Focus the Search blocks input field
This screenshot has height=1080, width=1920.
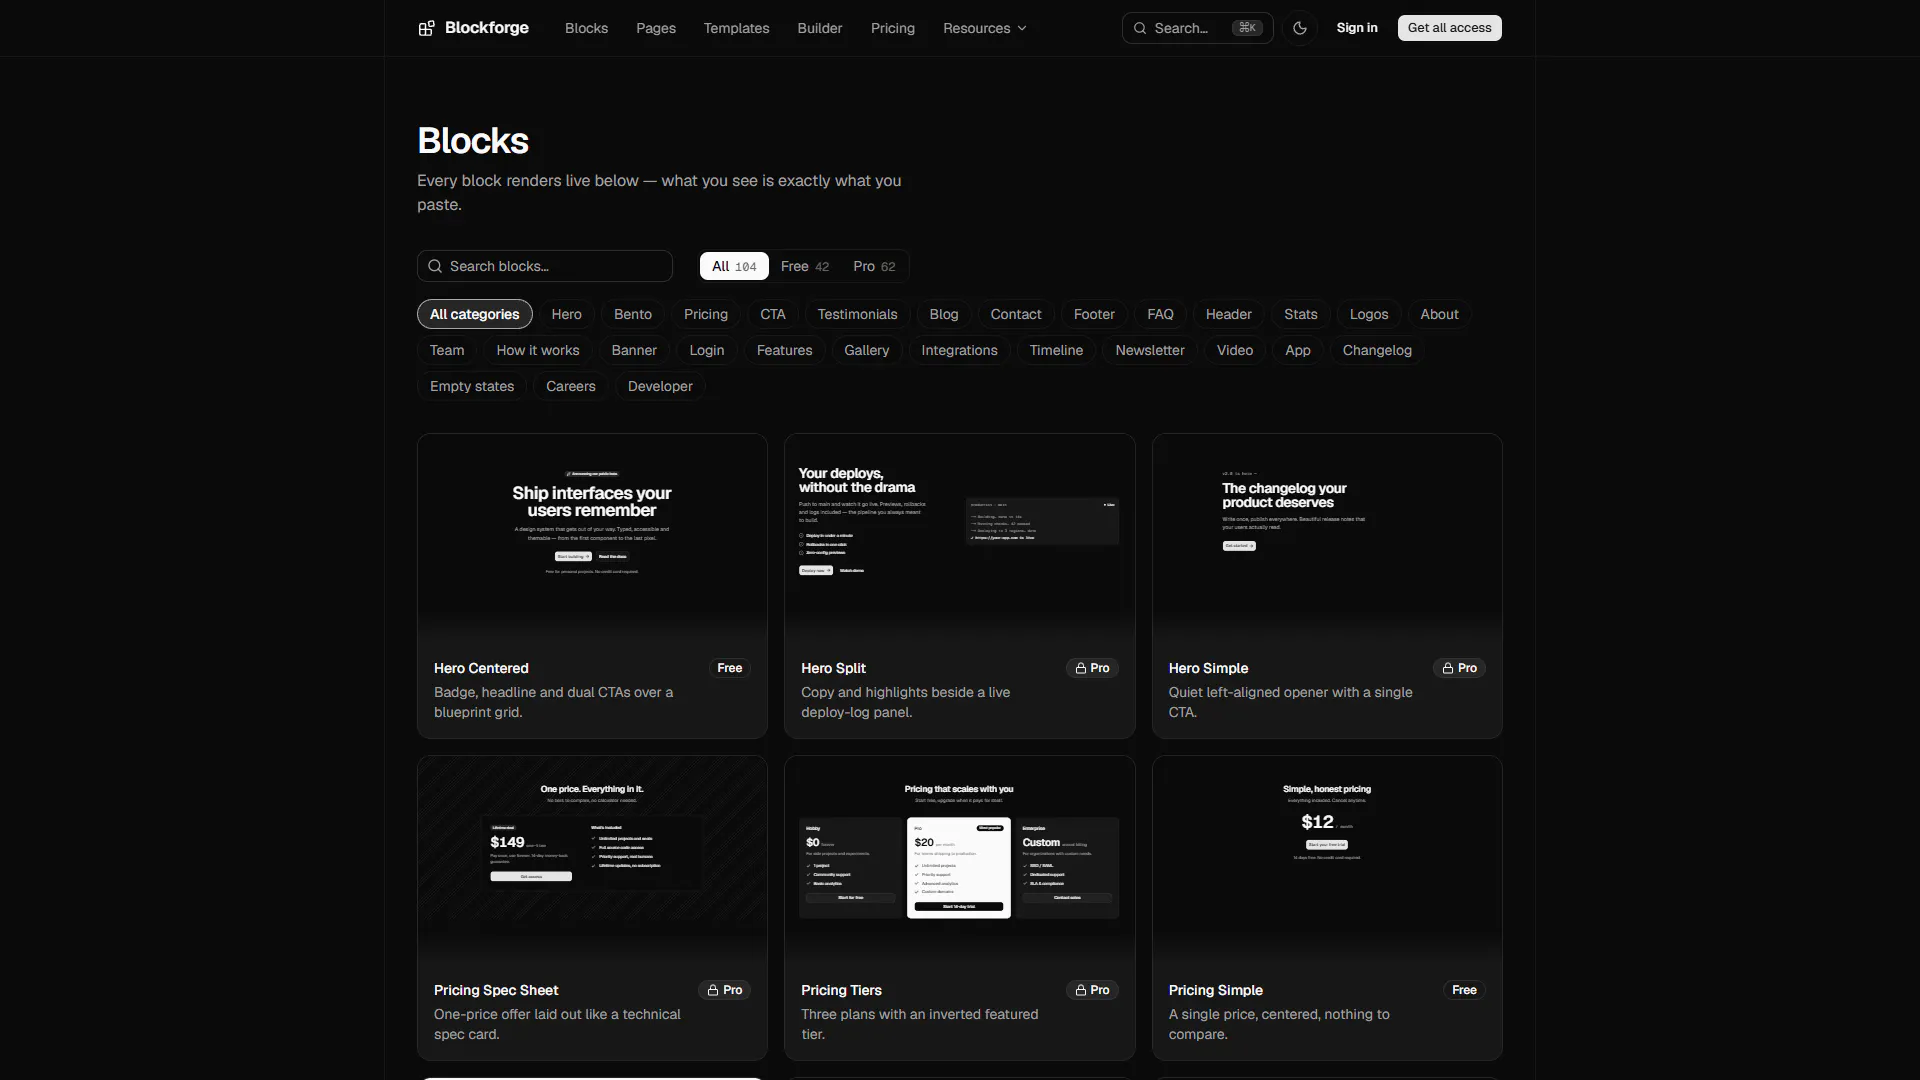click(x=545, y=266)
